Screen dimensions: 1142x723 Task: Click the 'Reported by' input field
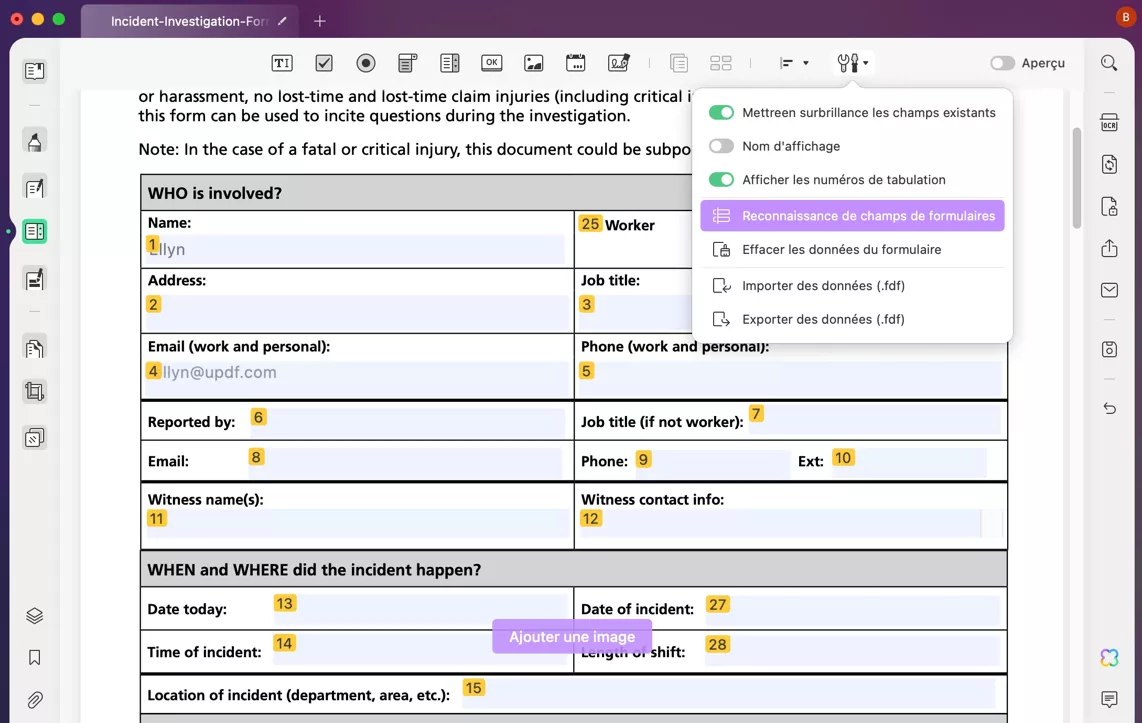coord(410,423)
